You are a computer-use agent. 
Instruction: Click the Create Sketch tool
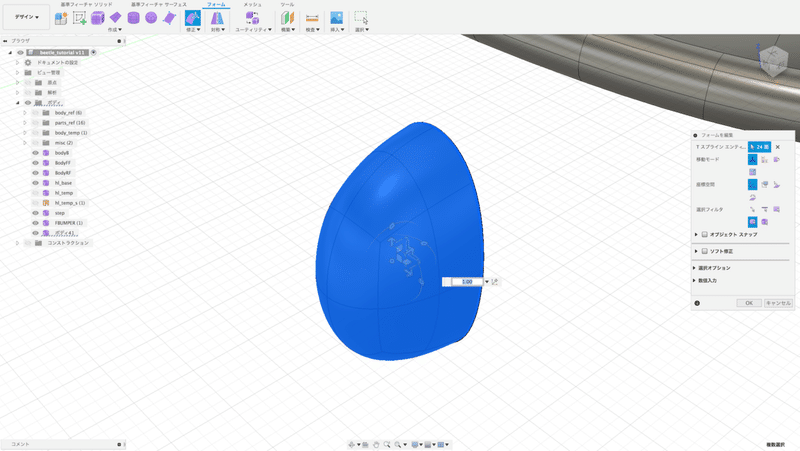tap(79, 18)
